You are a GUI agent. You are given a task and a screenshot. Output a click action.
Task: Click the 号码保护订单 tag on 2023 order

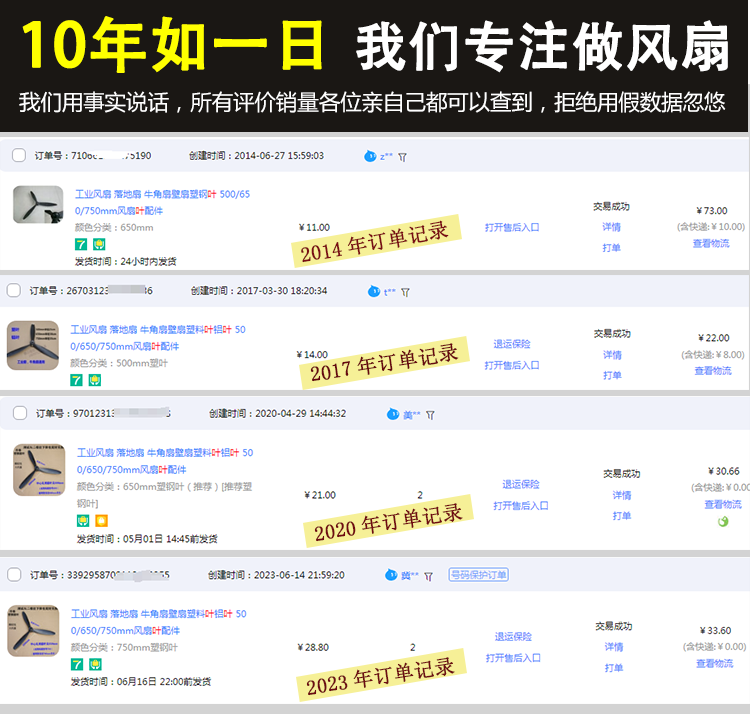click(478, 575)
